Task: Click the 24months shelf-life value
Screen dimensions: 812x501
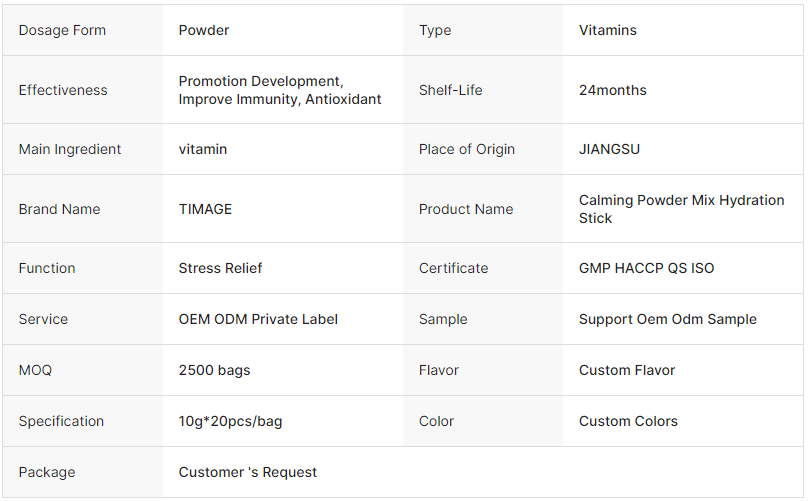Action: pos(612,90)
